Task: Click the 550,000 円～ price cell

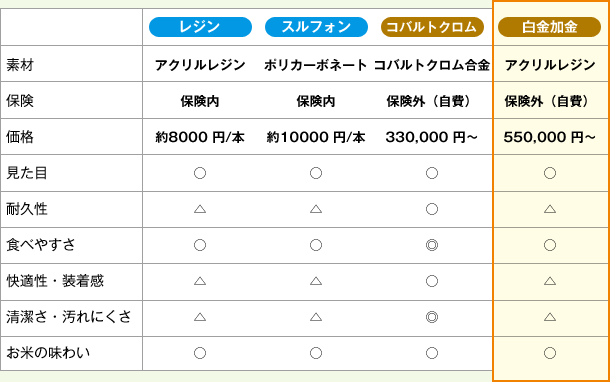Action: pos(549,137)
